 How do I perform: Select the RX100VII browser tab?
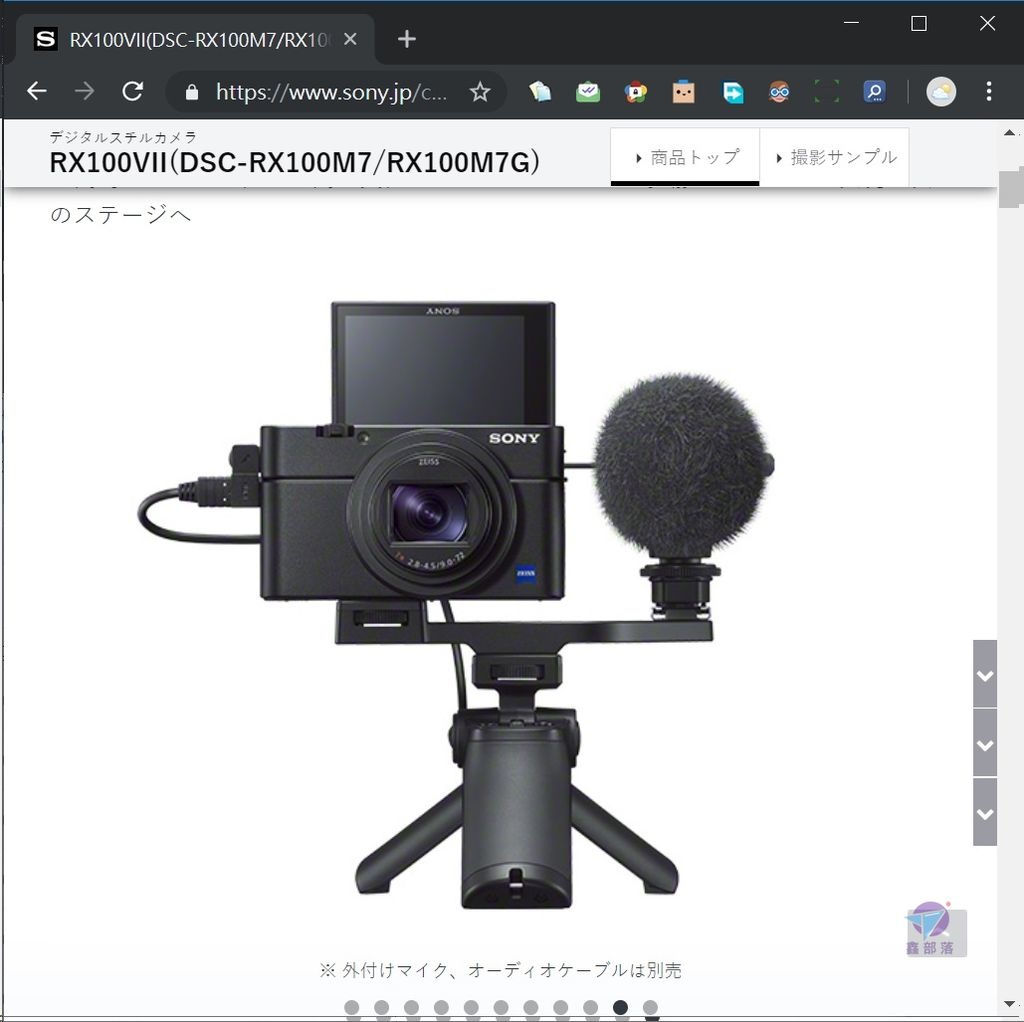point(195,40)
